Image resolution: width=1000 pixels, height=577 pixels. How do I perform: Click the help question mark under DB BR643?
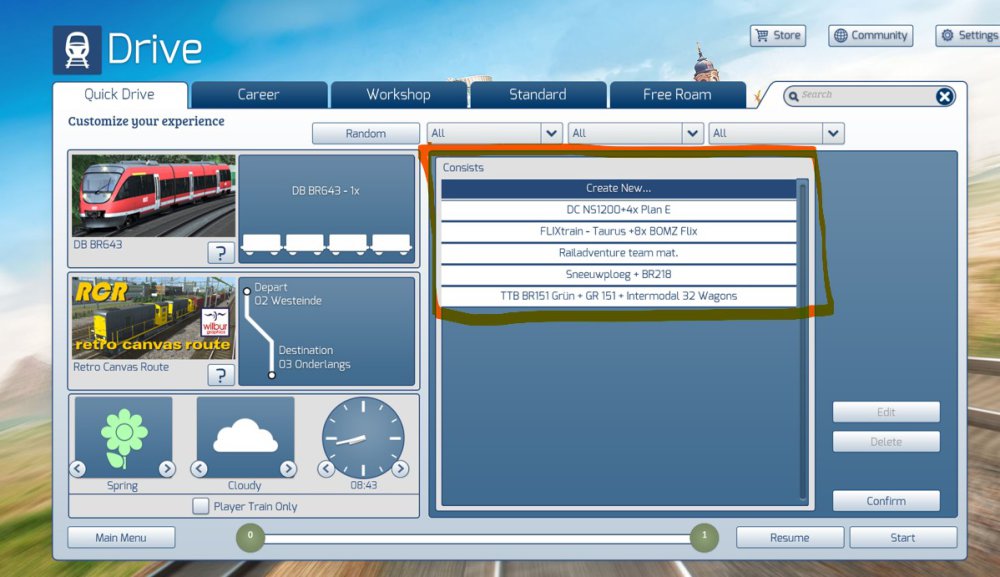pos(221,253)
